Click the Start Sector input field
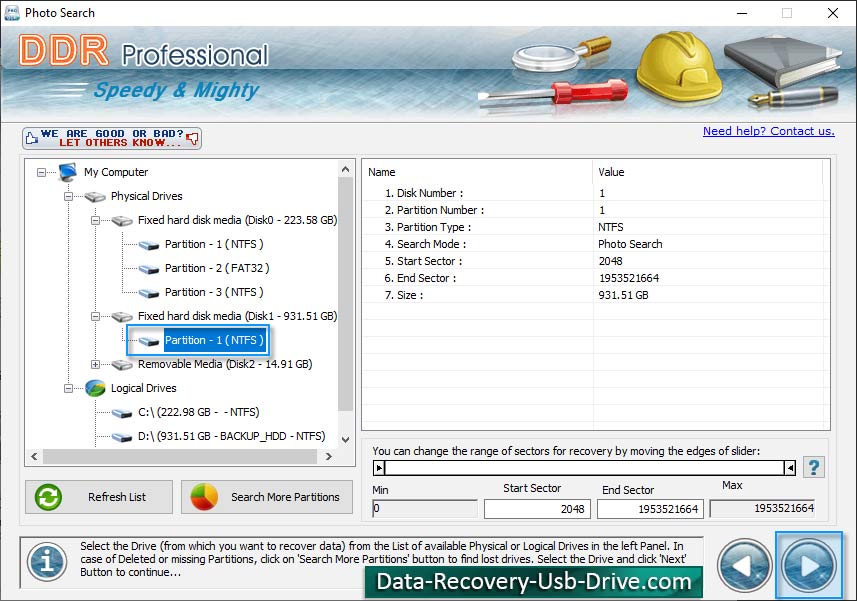857x601 pixels. tap(537, 509)
